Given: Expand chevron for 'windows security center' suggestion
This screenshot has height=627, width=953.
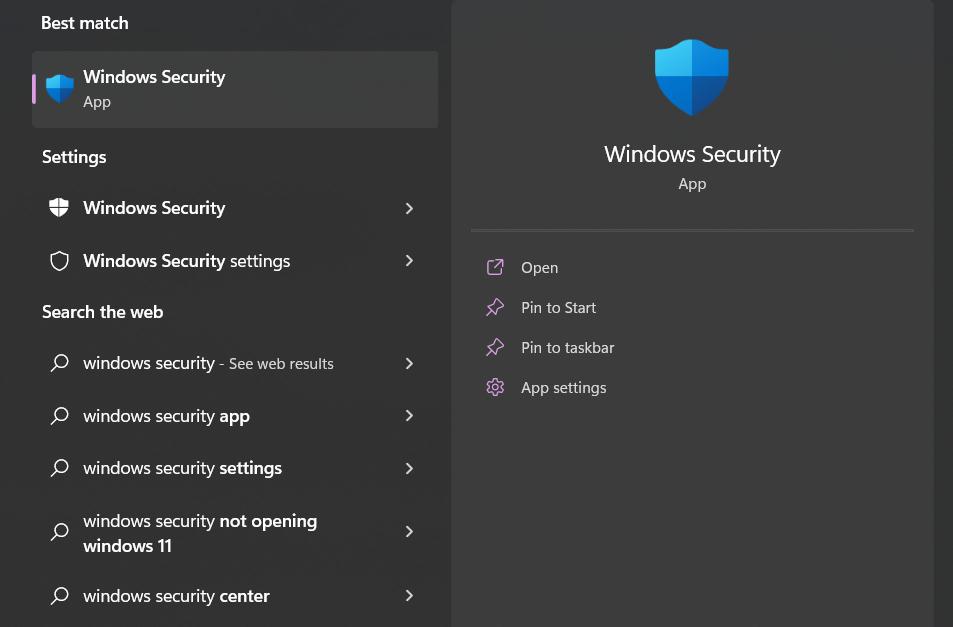Looking at the screenshot, I should tap(409, 595).
